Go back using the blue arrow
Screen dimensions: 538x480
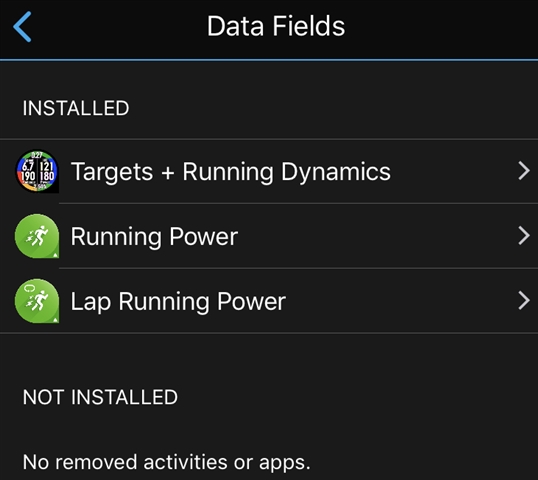click(x=22, y=27)
